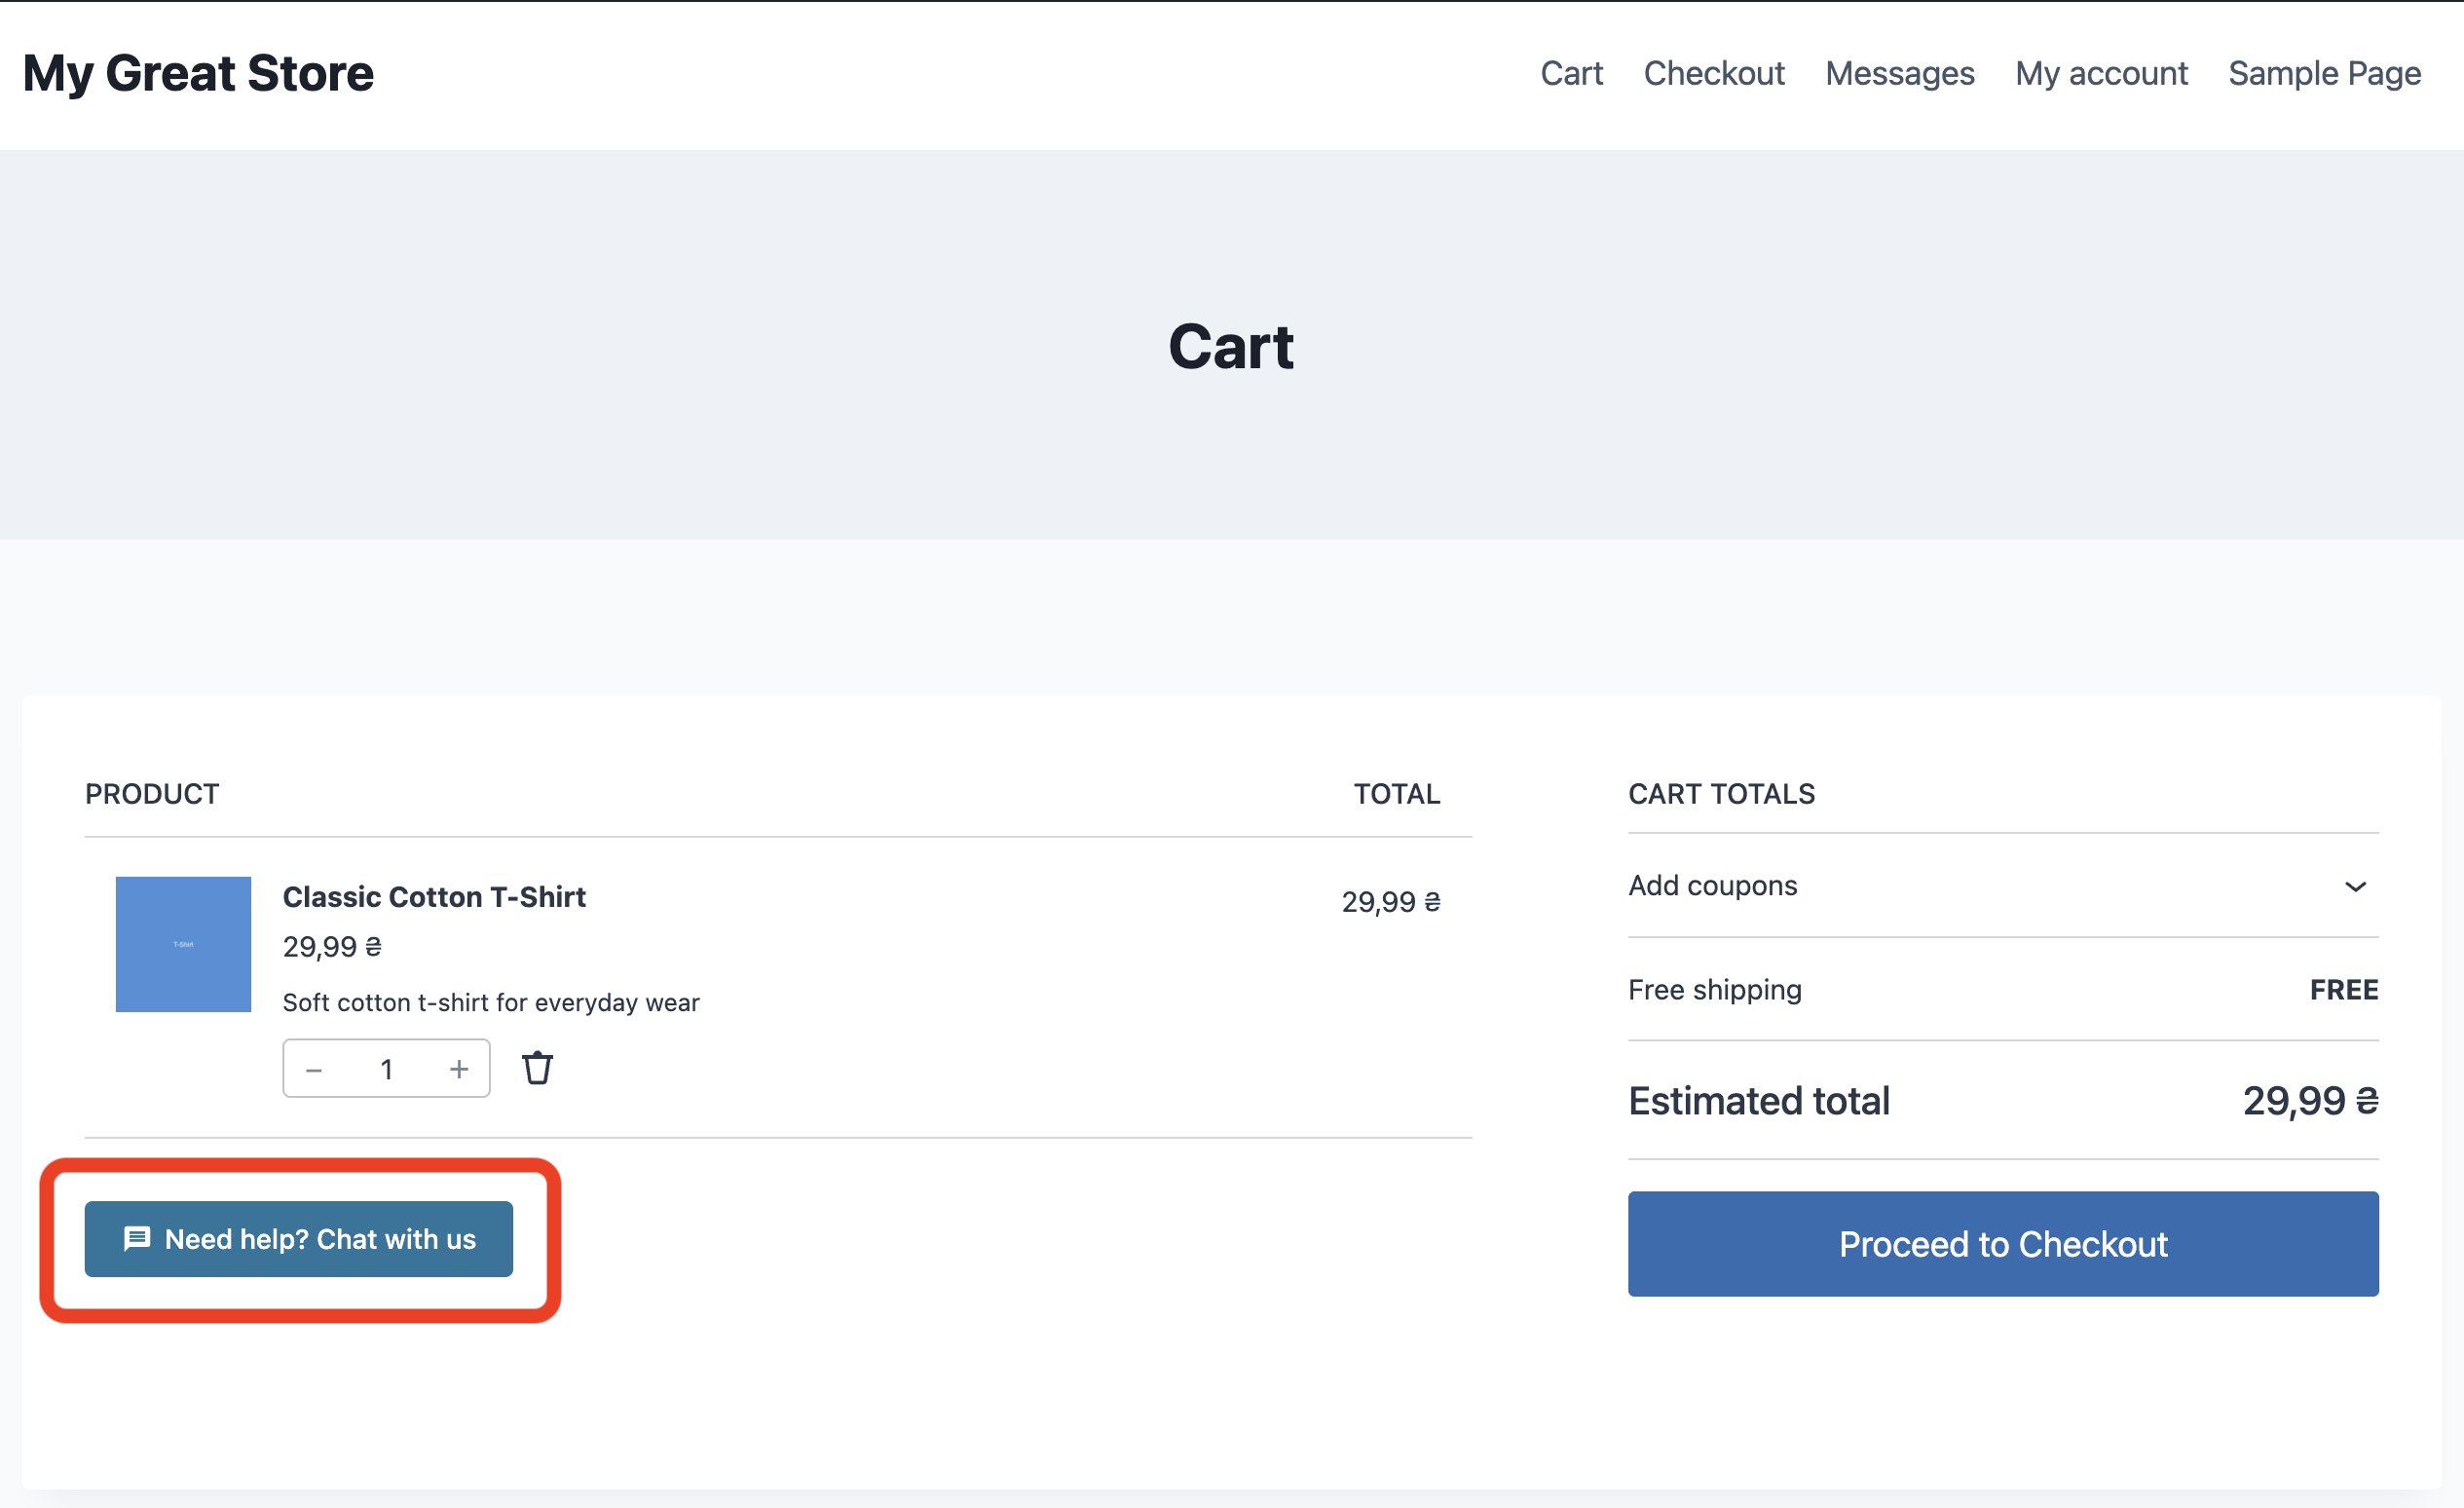Viewport: 2464px width, 1508px height.
Task: Click the Need help? Chat with us button
Action: tap(298, 1239)
